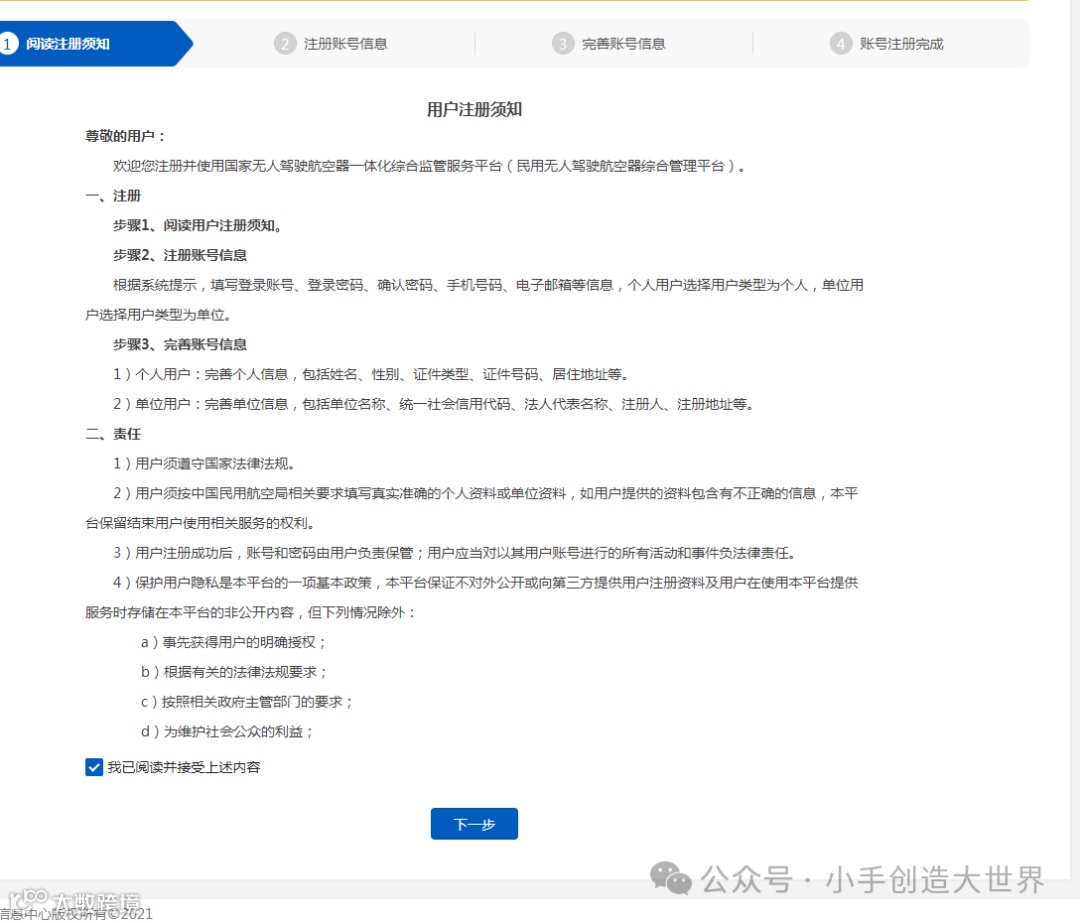Click the 下一步 button

(474, 824)
